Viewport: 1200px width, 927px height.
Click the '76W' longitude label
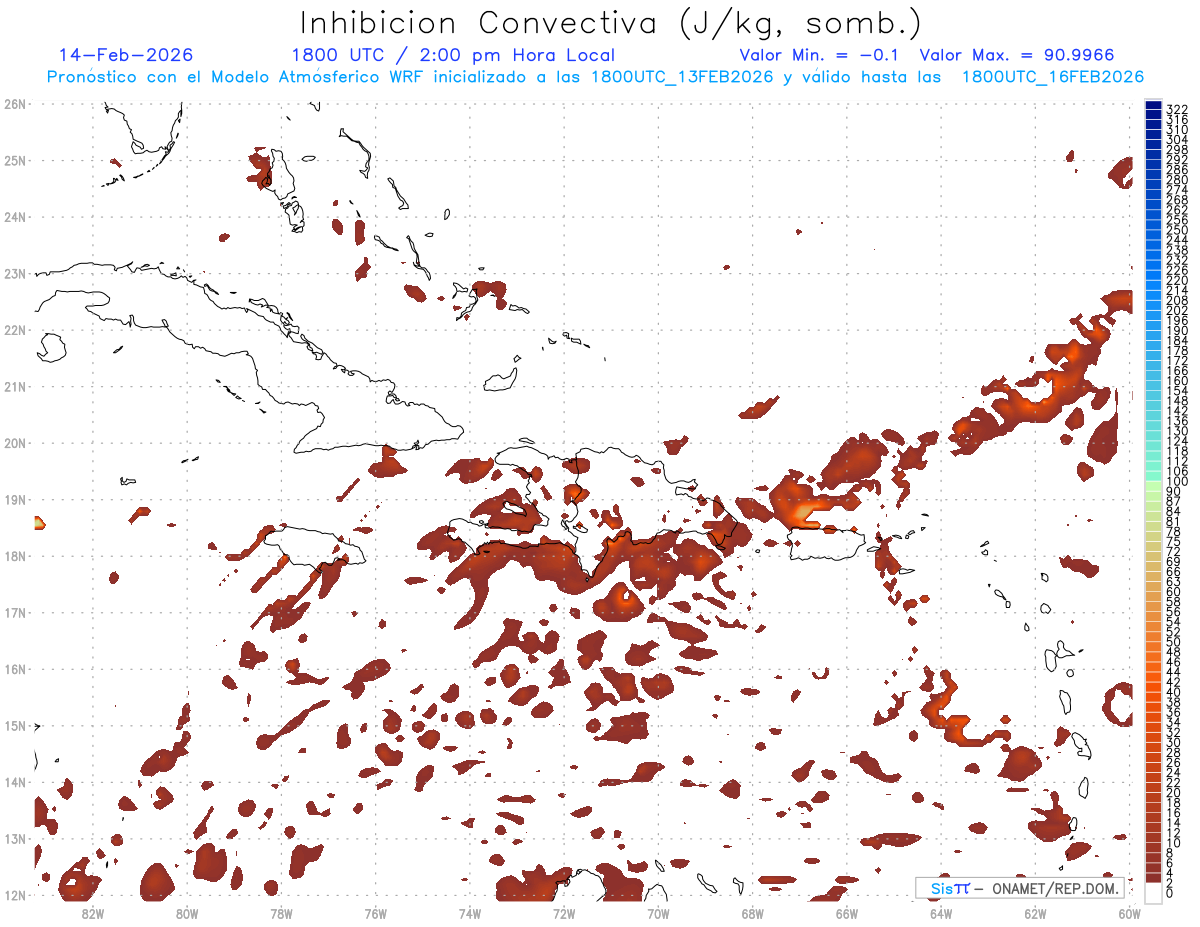pyautogui.click(x=376, y=913)
